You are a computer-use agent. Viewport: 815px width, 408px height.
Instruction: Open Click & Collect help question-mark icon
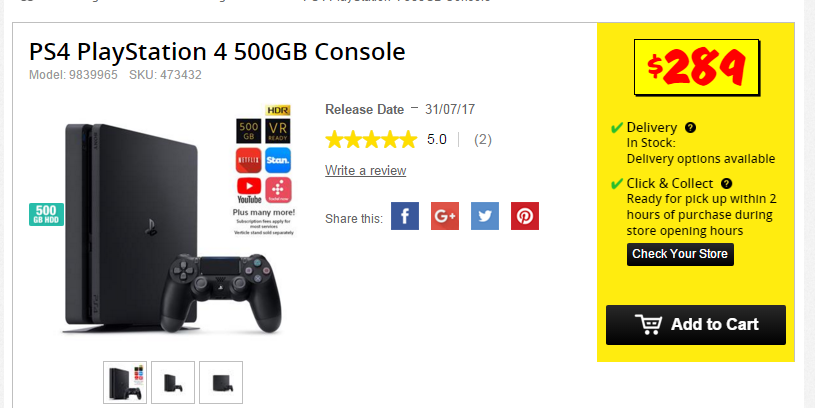coord(727,183)
